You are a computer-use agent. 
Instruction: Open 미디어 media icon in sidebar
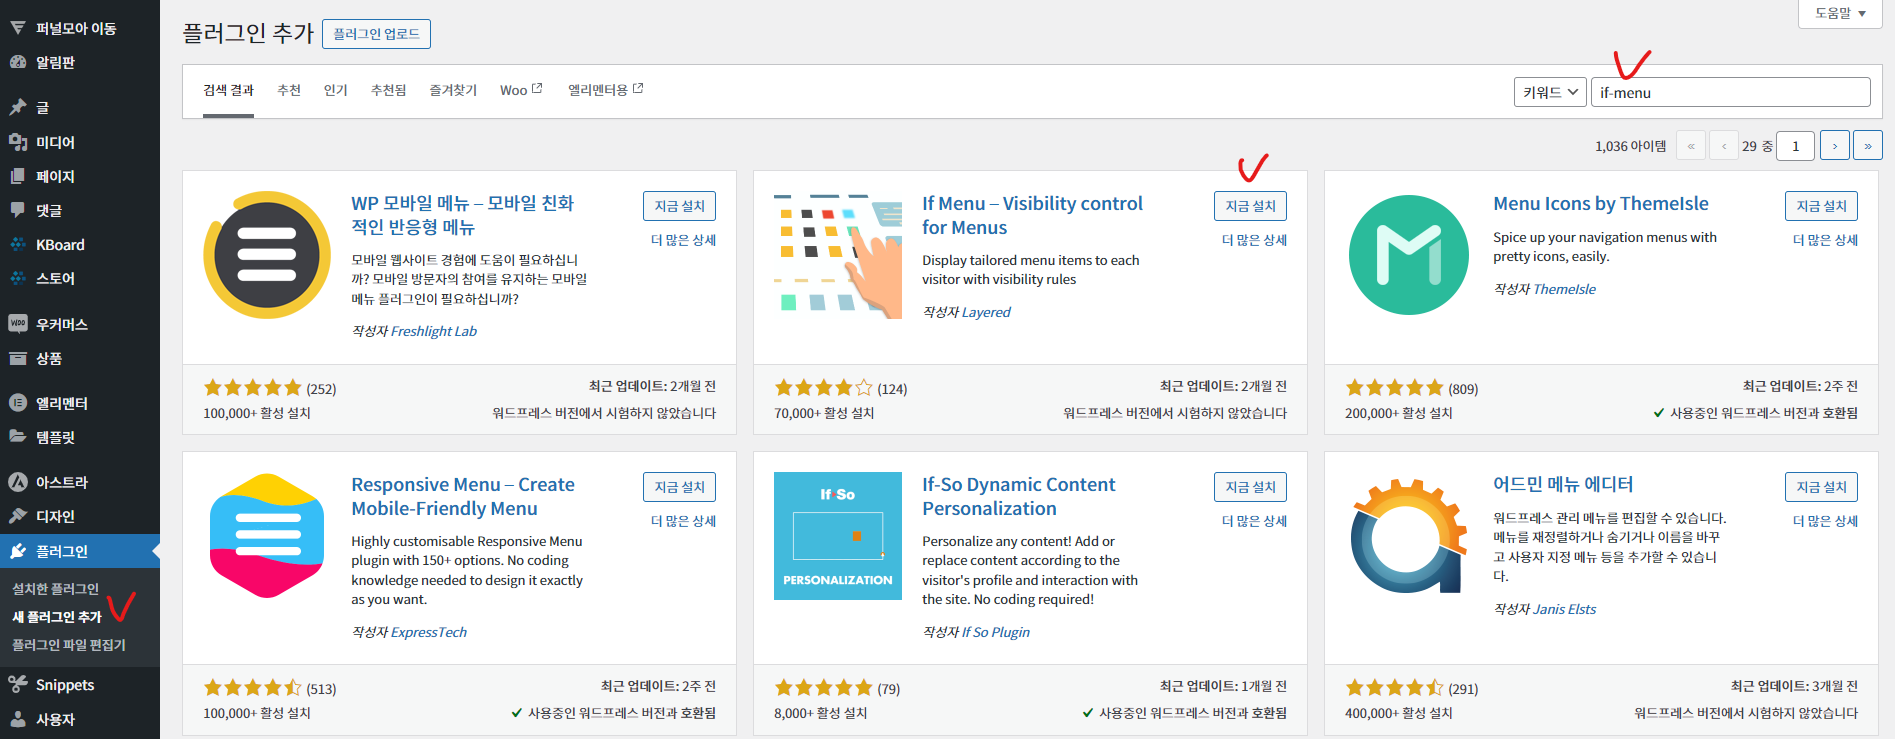[x=18, y=142]
